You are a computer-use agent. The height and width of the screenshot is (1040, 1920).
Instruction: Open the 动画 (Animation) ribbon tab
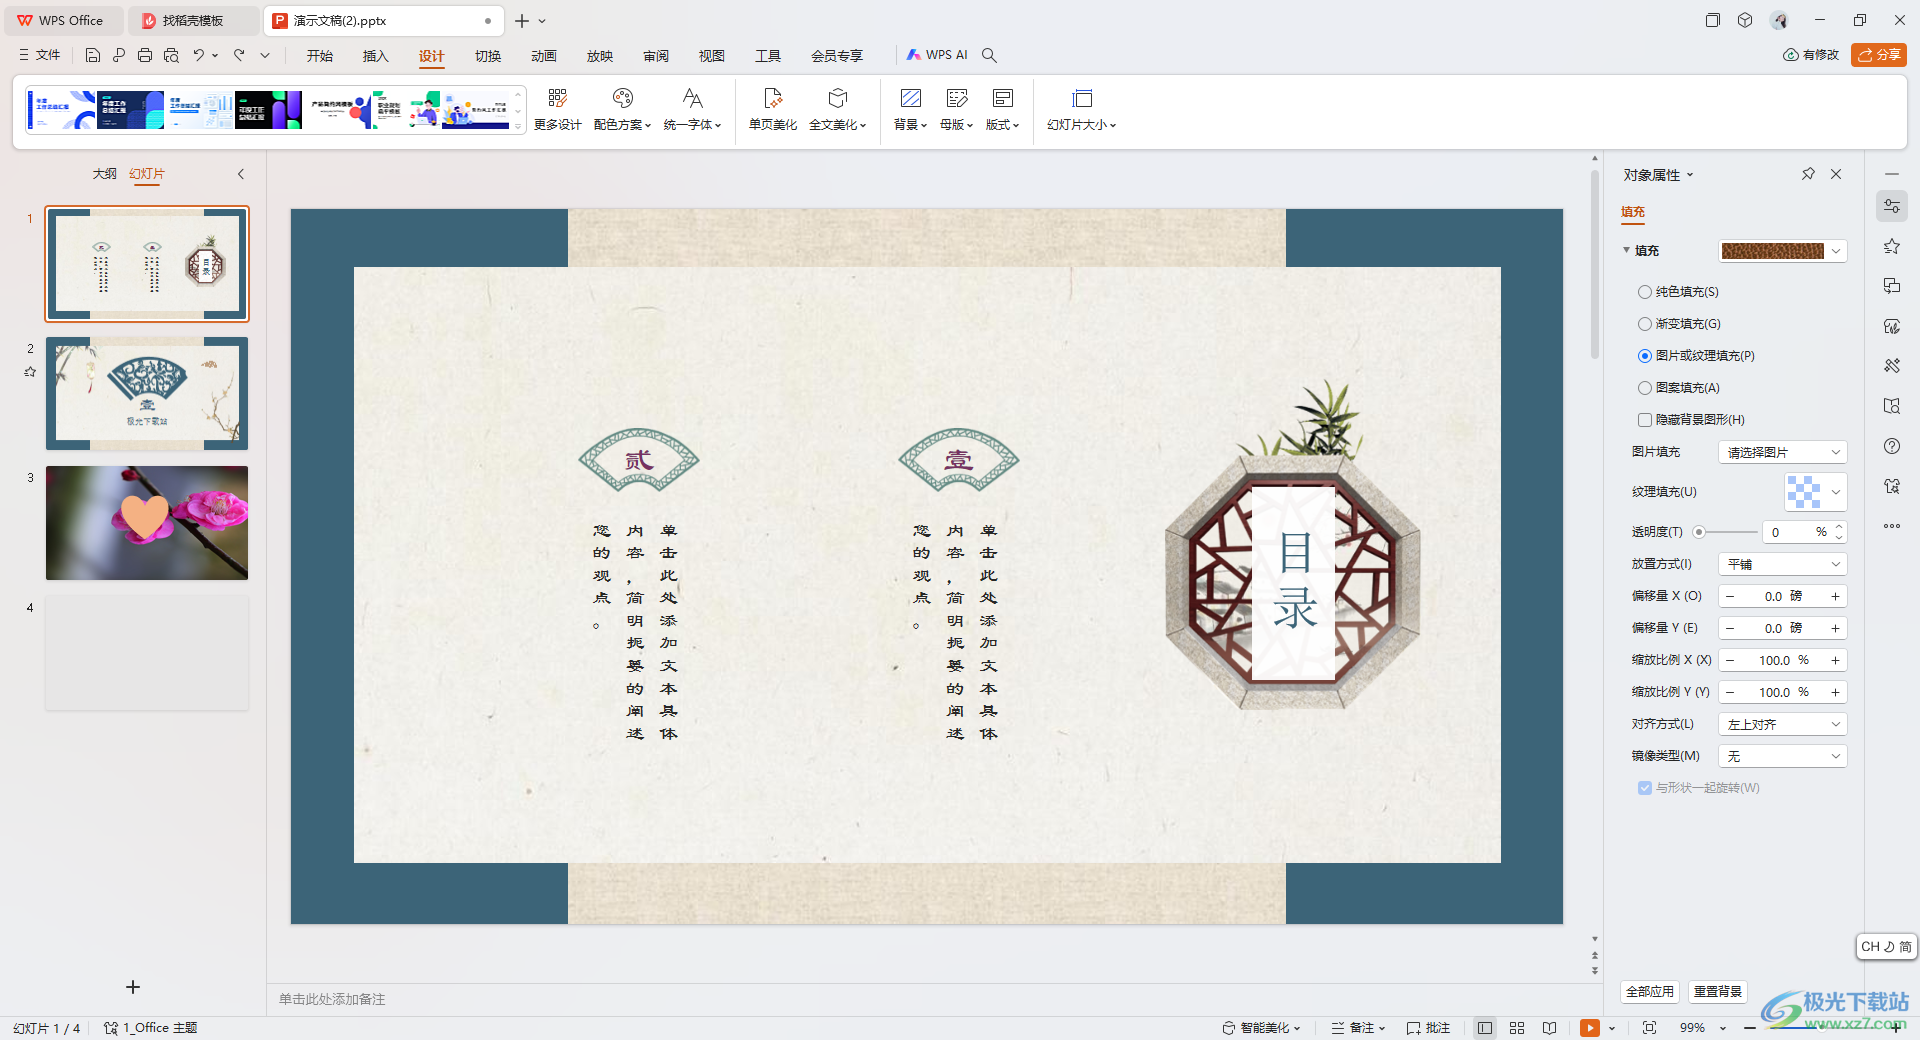pyautogui.click(x=544, y=55)
